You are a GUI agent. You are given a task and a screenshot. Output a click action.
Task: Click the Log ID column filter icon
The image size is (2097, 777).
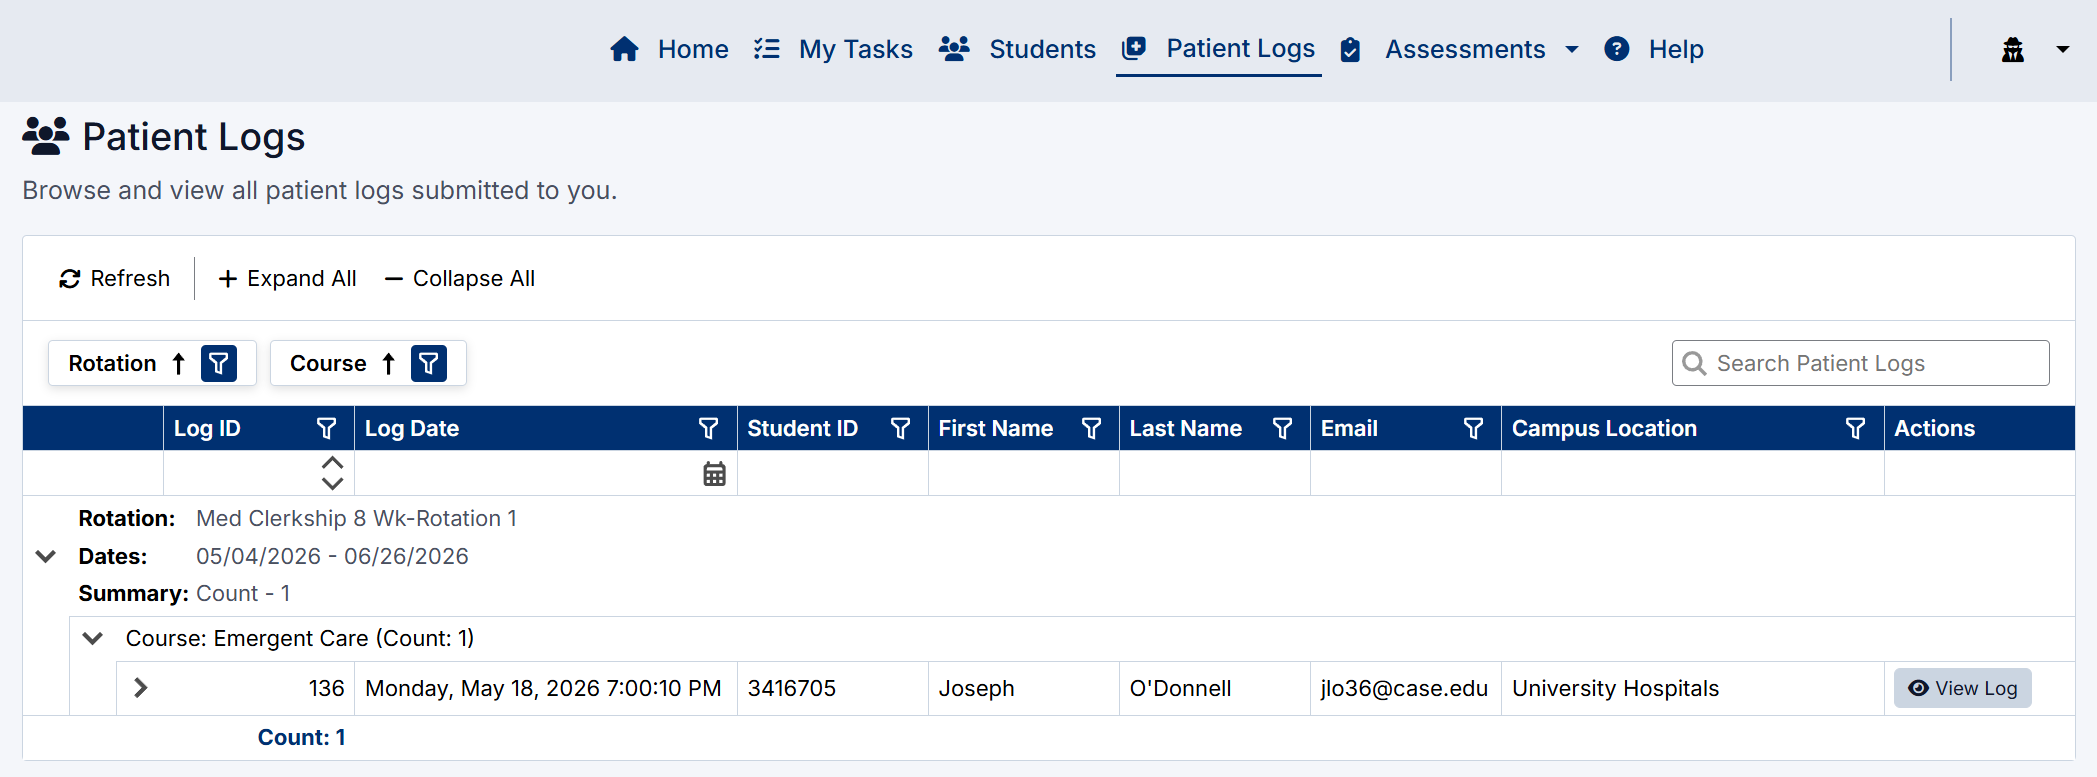pyautogui.click(x=327, y=428)
